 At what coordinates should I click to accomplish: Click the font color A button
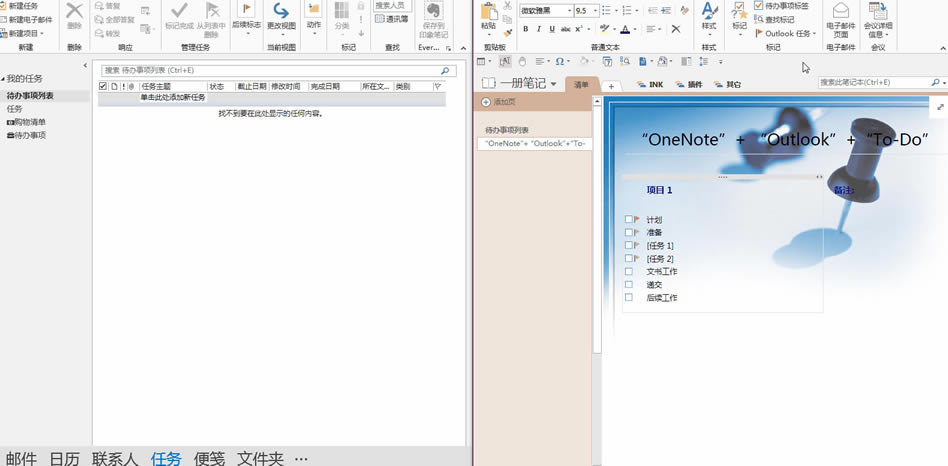[625, 29]
